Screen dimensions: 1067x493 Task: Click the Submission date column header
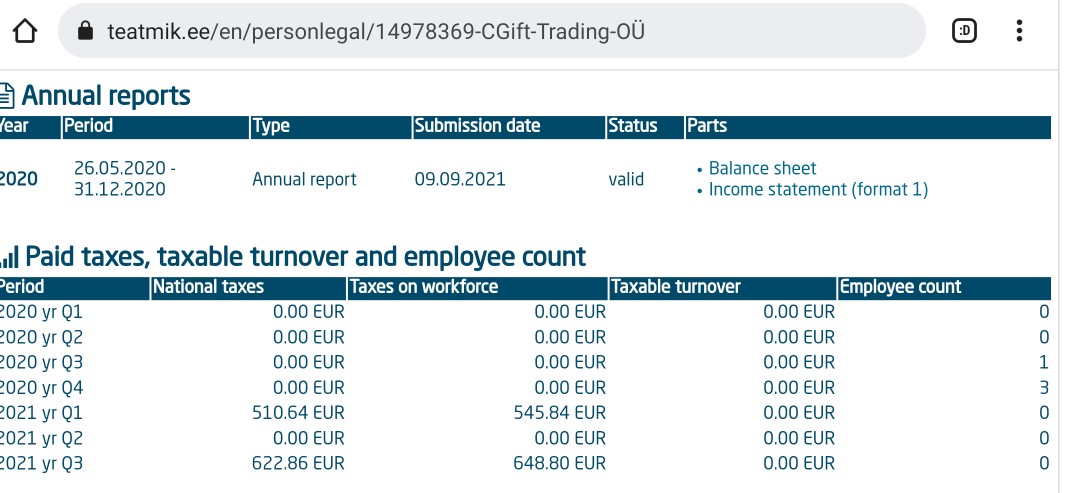[477, 126]
